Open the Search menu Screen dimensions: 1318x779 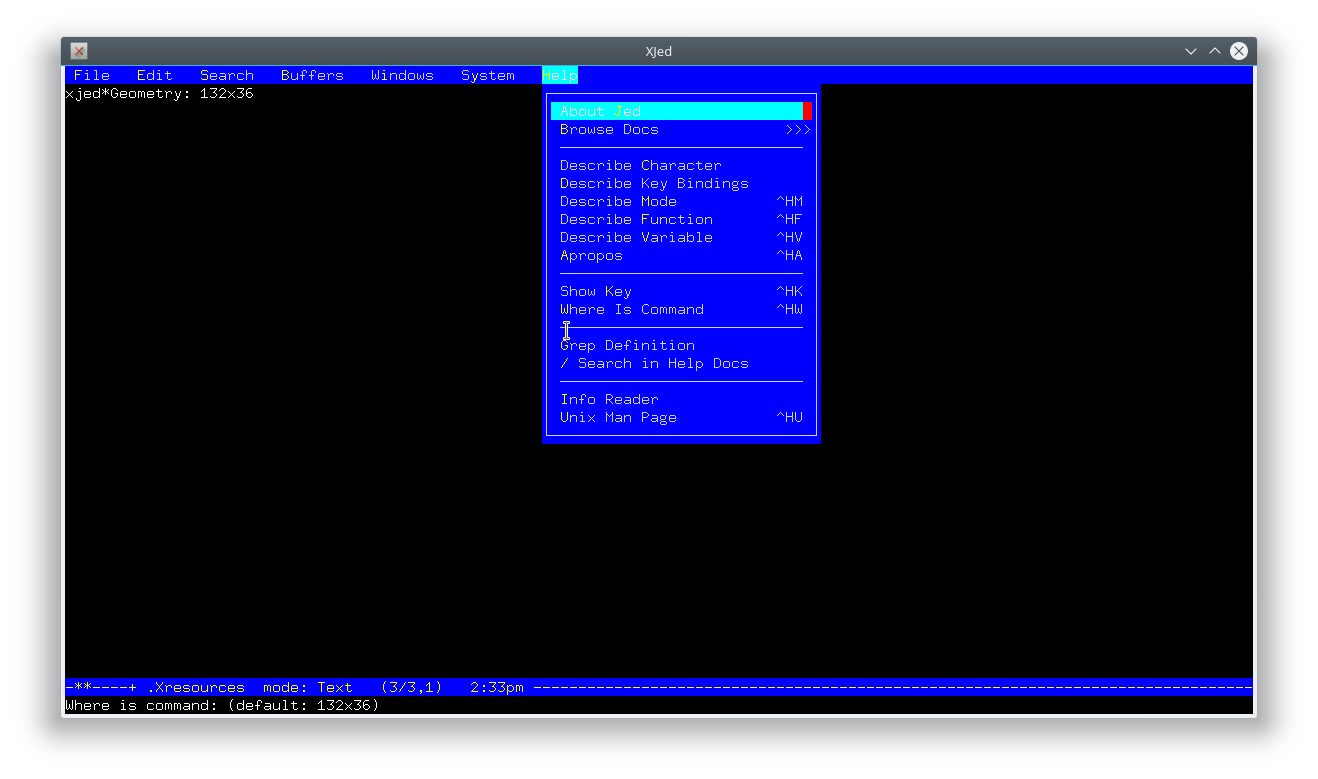click(226, 74)
